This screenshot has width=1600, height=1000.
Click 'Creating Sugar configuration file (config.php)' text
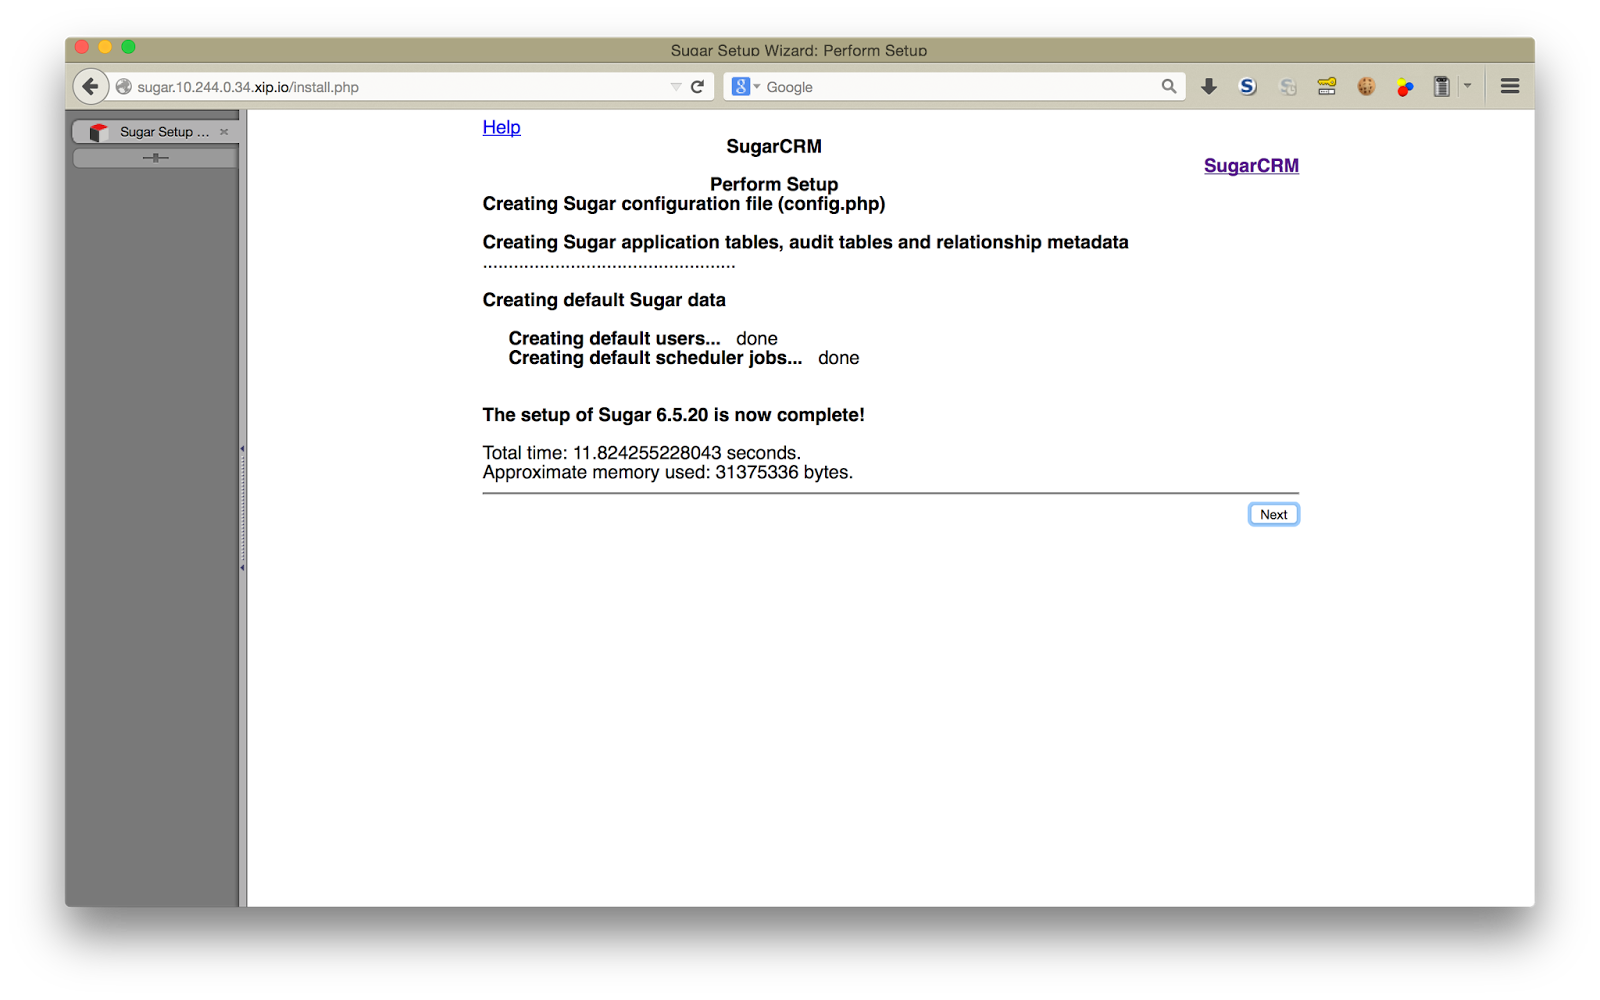[x=684, y=204]
